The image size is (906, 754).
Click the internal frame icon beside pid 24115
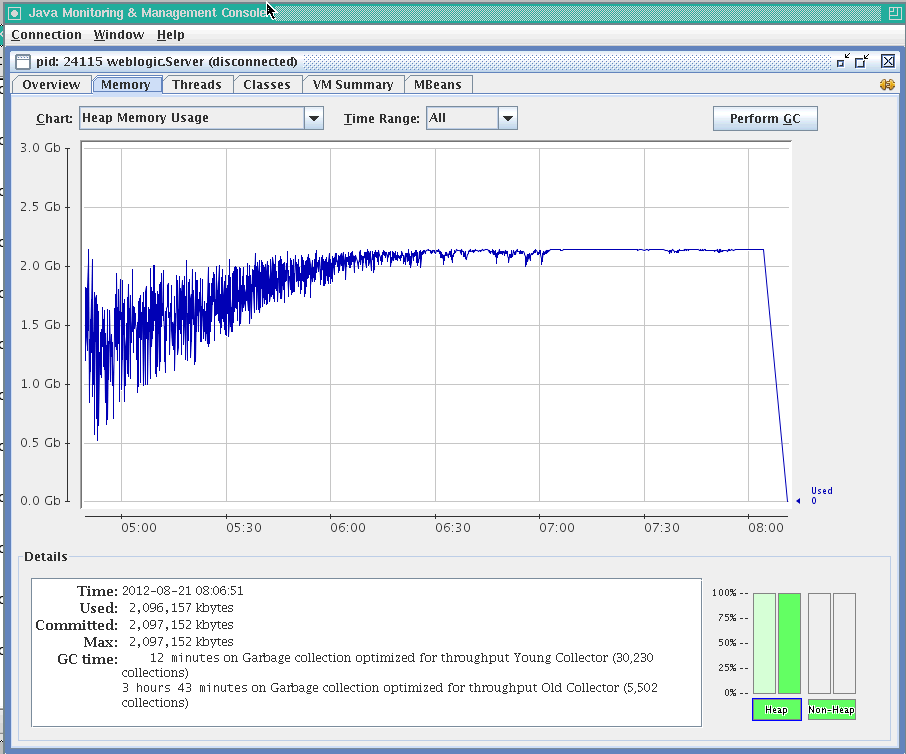click(x=23, y=62)
